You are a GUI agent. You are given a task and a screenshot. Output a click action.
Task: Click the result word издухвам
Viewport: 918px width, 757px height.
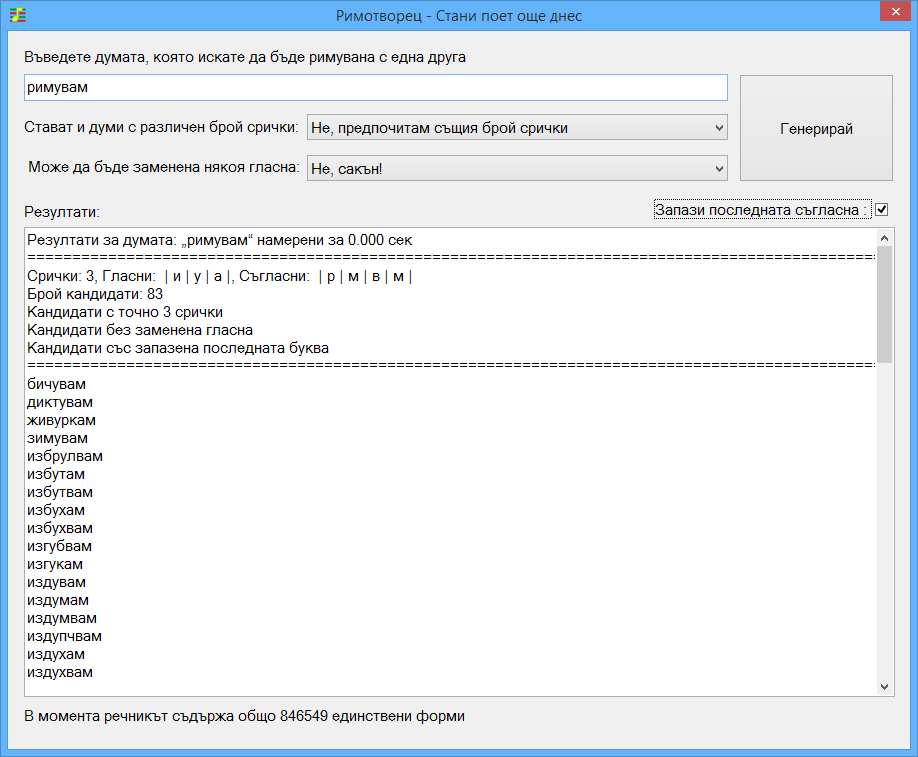point(60,672)
